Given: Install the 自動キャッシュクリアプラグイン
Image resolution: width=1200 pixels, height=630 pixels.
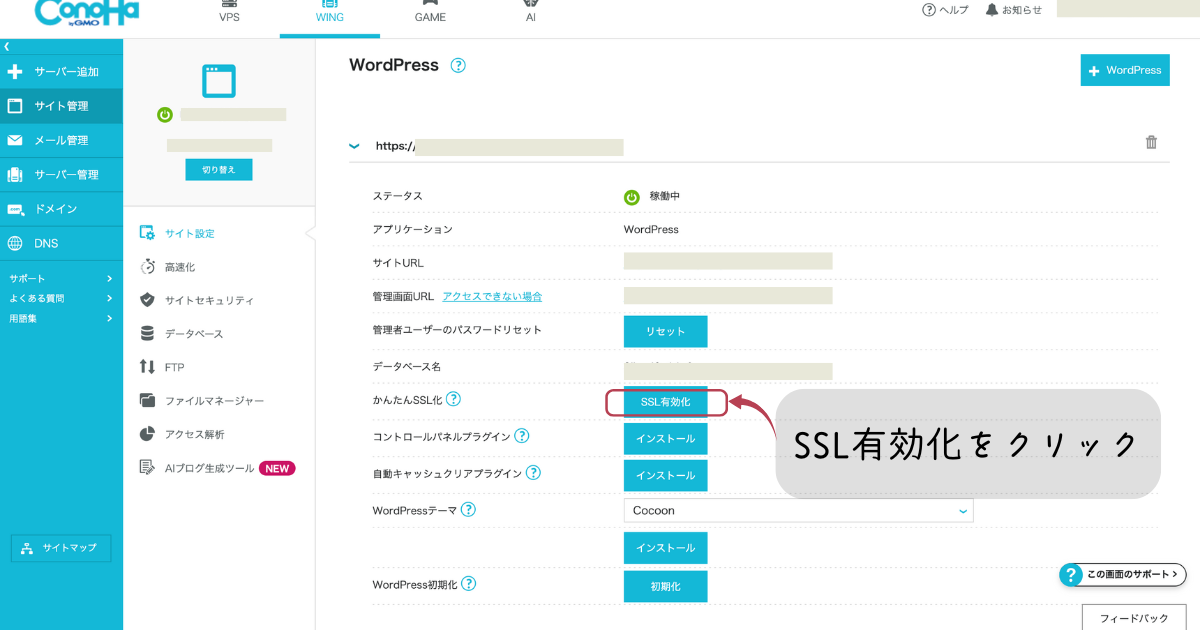Looking at the screenshot, I should click(x=665, y=475).
